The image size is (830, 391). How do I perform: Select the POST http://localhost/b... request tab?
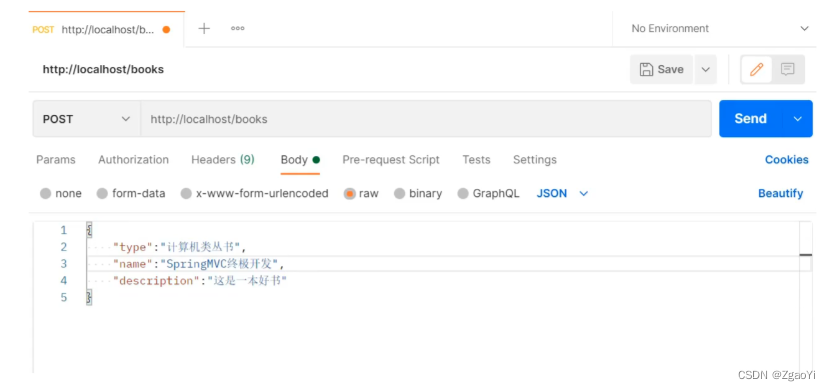(106, 30)
